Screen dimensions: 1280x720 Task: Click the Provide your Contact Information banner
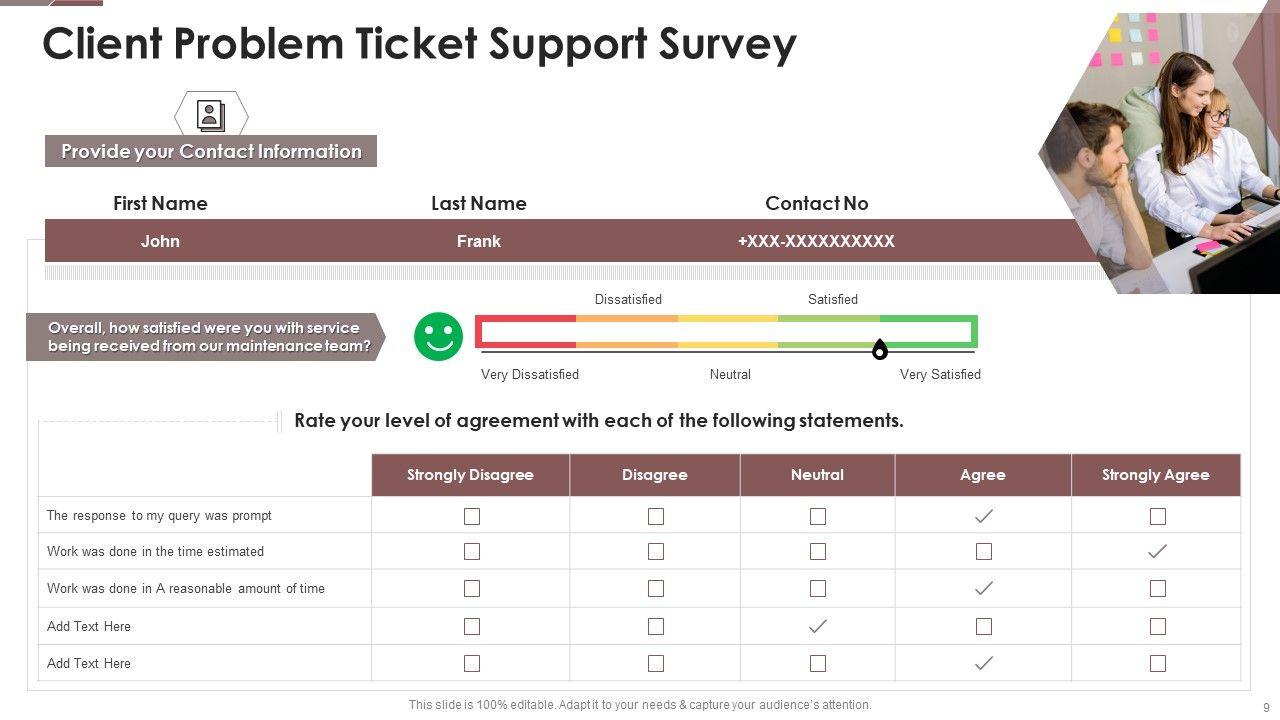pyautogui.click(x=211, y=151)
